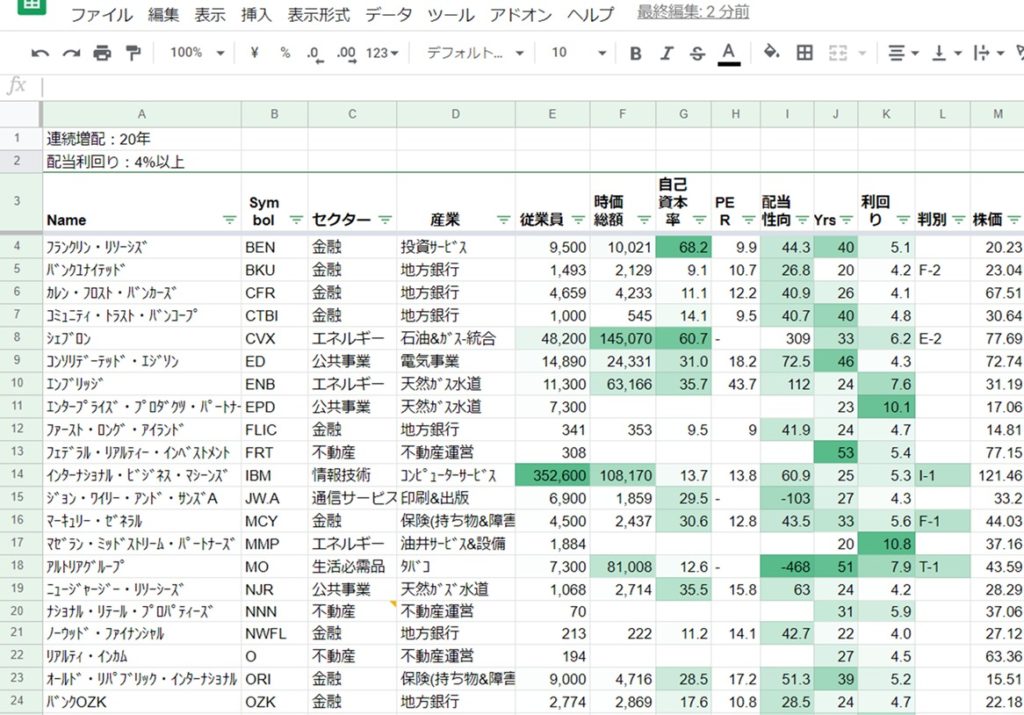Select the 352,600 employees cell
Viewport: 1024px width, 715px height.
(x=552, y=475)
